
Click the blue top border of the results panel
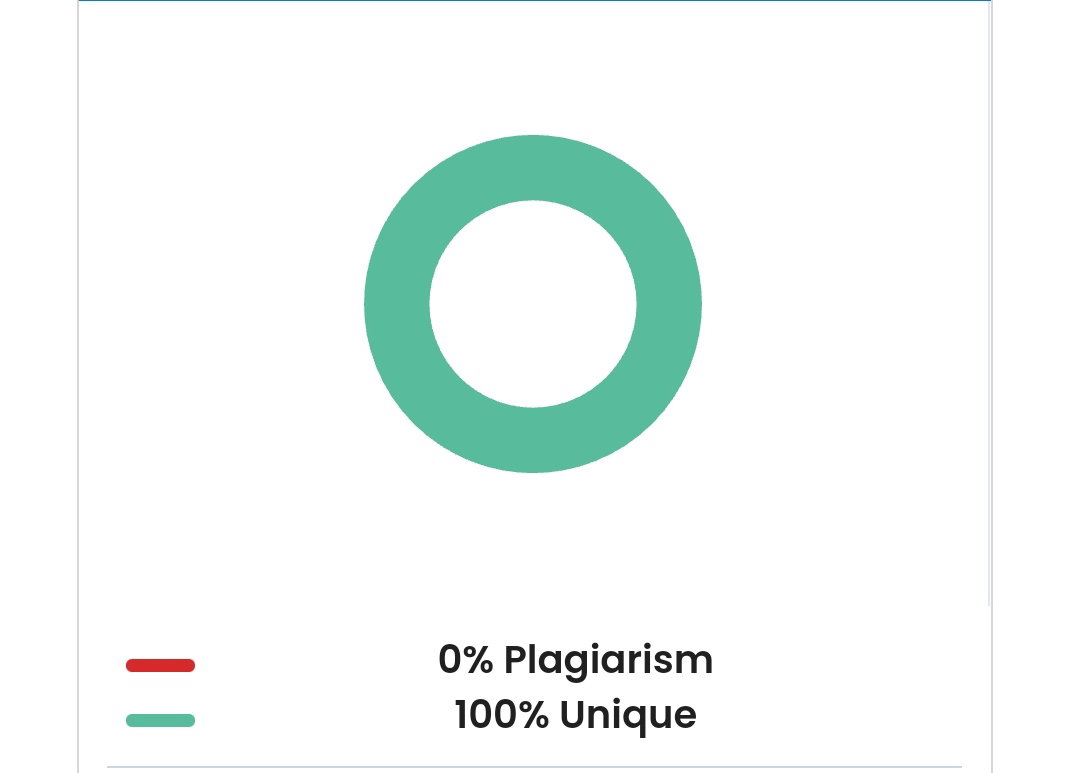pos(534,1)
